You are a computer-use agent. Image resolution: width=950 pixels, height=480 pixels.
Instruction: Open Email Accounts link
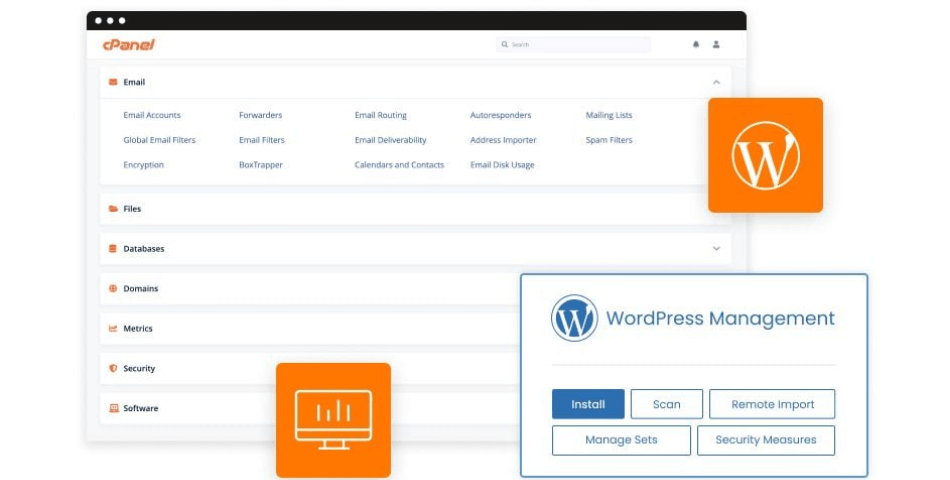[x=152, y=115]
